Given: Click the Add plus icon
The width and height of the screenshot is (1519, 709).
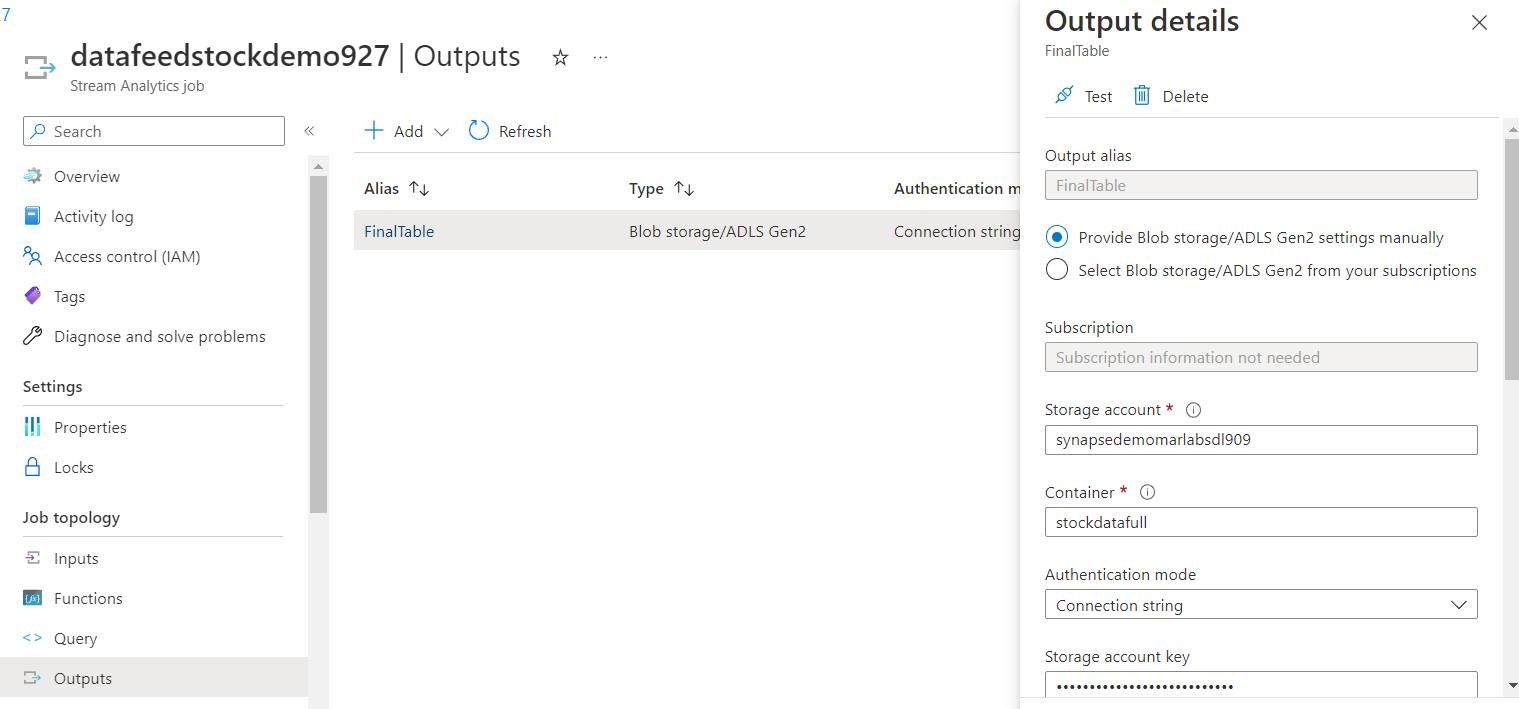Looking at the screenshot, I should pos(374,130).
